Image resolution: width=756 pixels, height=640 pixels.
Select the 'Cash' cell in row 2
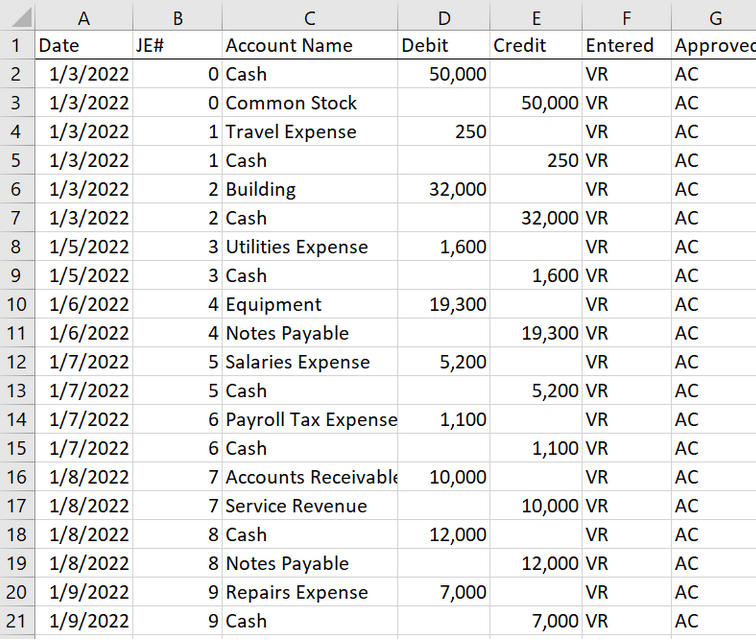(310, 74)
